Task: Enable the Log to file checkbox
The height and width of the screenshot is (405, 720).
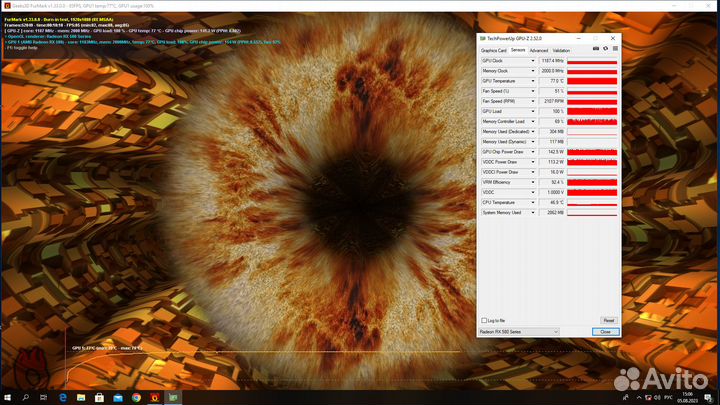Action: tap(484, 320)
